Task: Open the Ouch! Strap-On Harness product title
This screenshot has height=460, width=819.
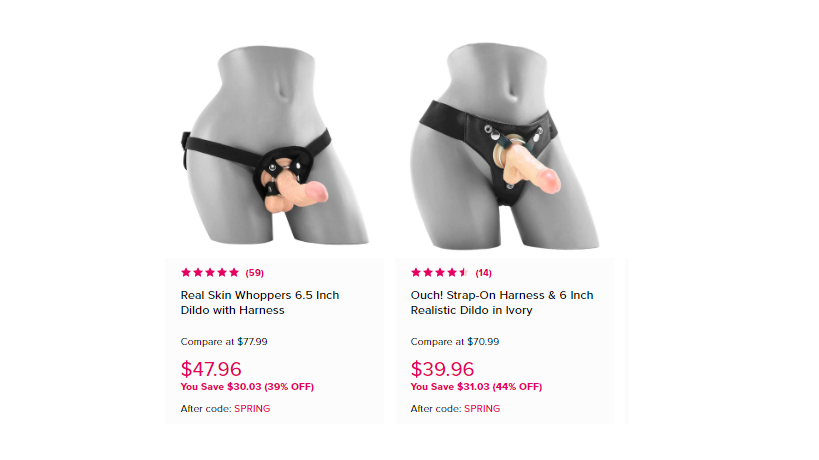Action: [501, 303]
